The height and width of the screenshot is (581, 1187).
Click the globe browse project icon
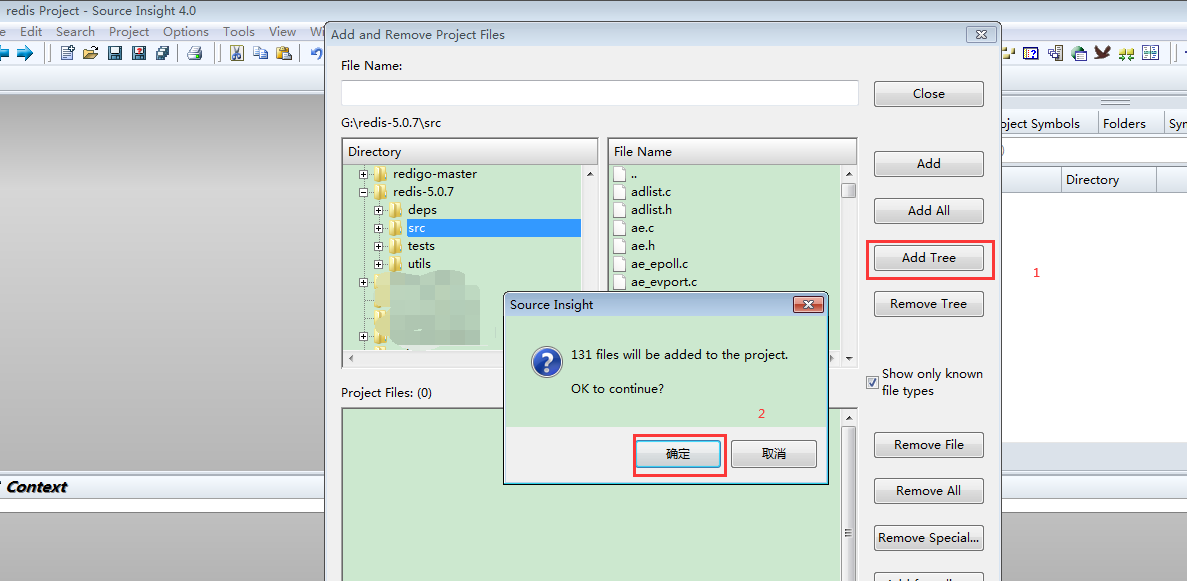(1079, 53)
